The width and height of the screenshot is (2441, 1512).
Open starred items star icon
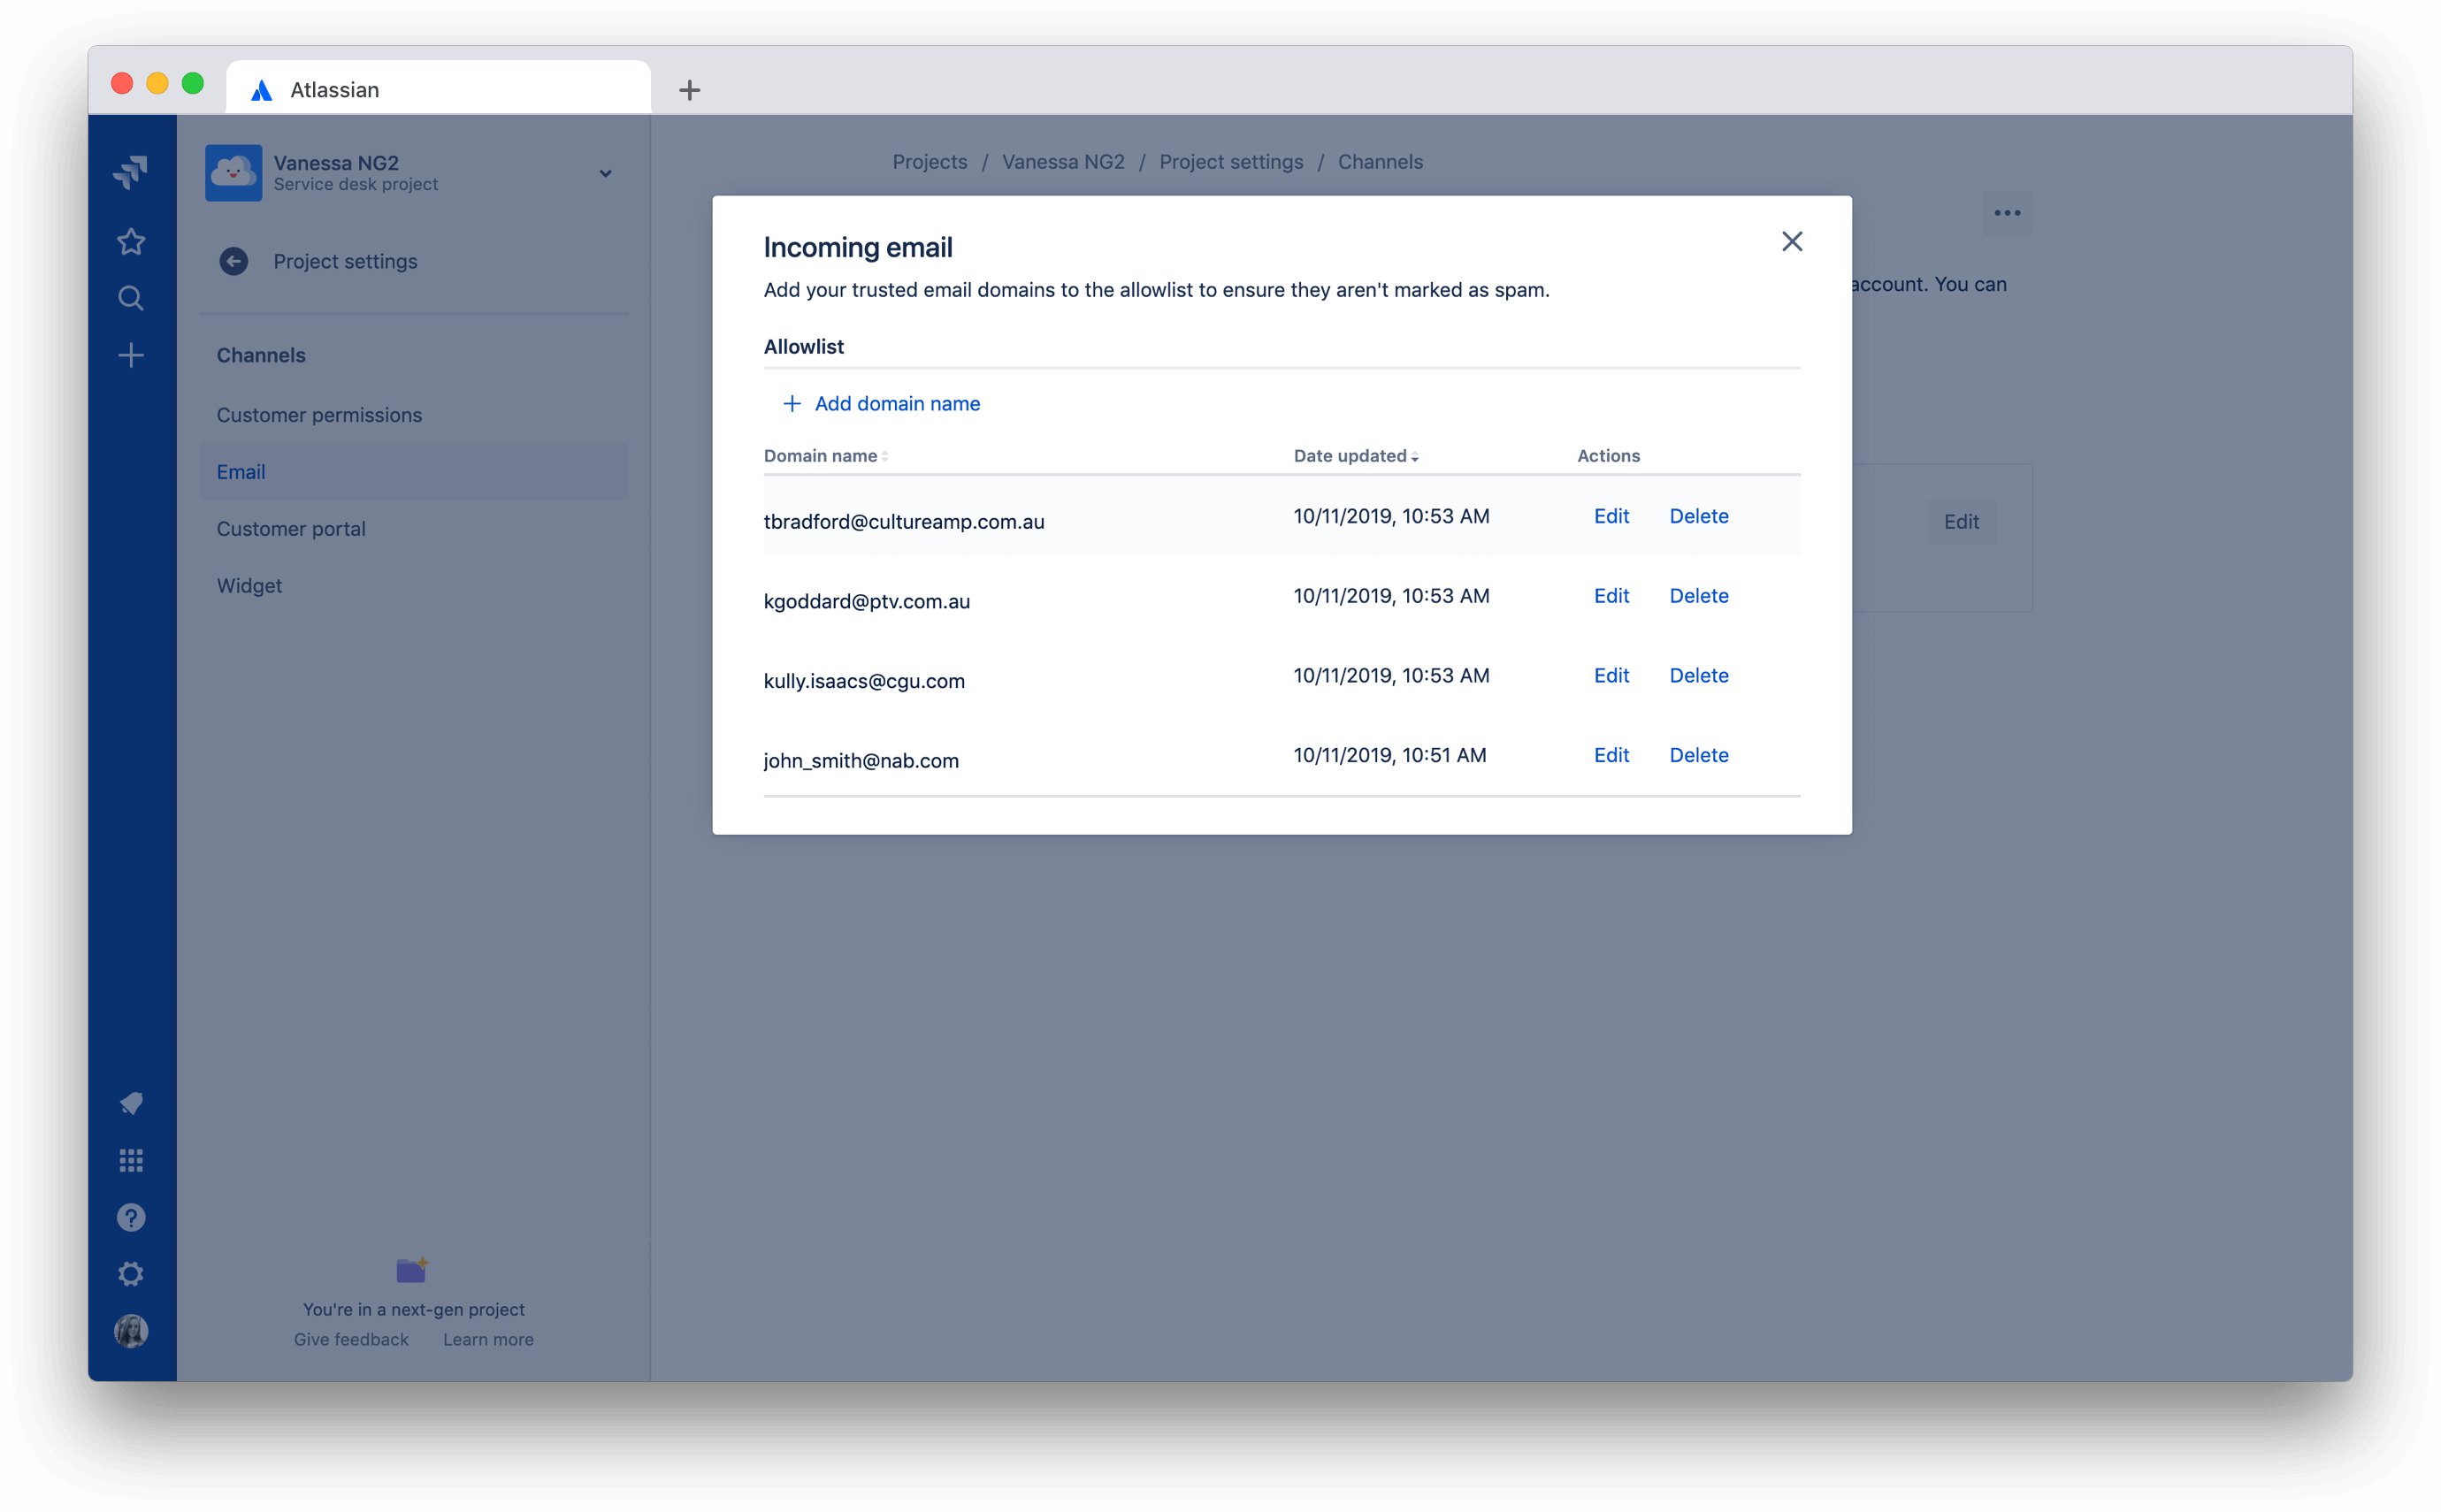tap(131, 241)
